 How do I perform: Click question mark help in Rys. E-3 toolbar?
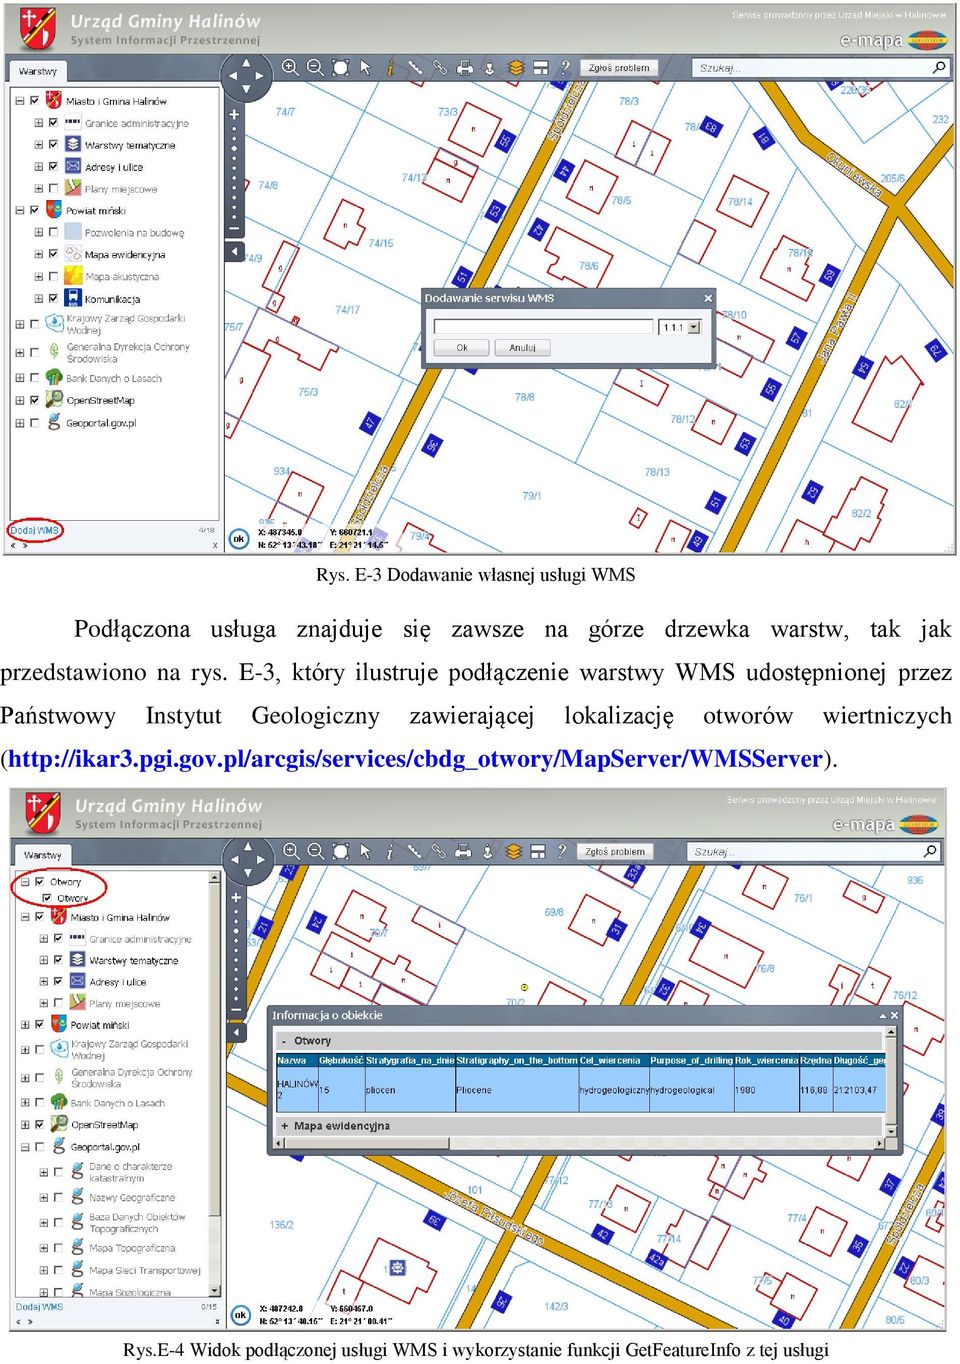coord(565,67)
